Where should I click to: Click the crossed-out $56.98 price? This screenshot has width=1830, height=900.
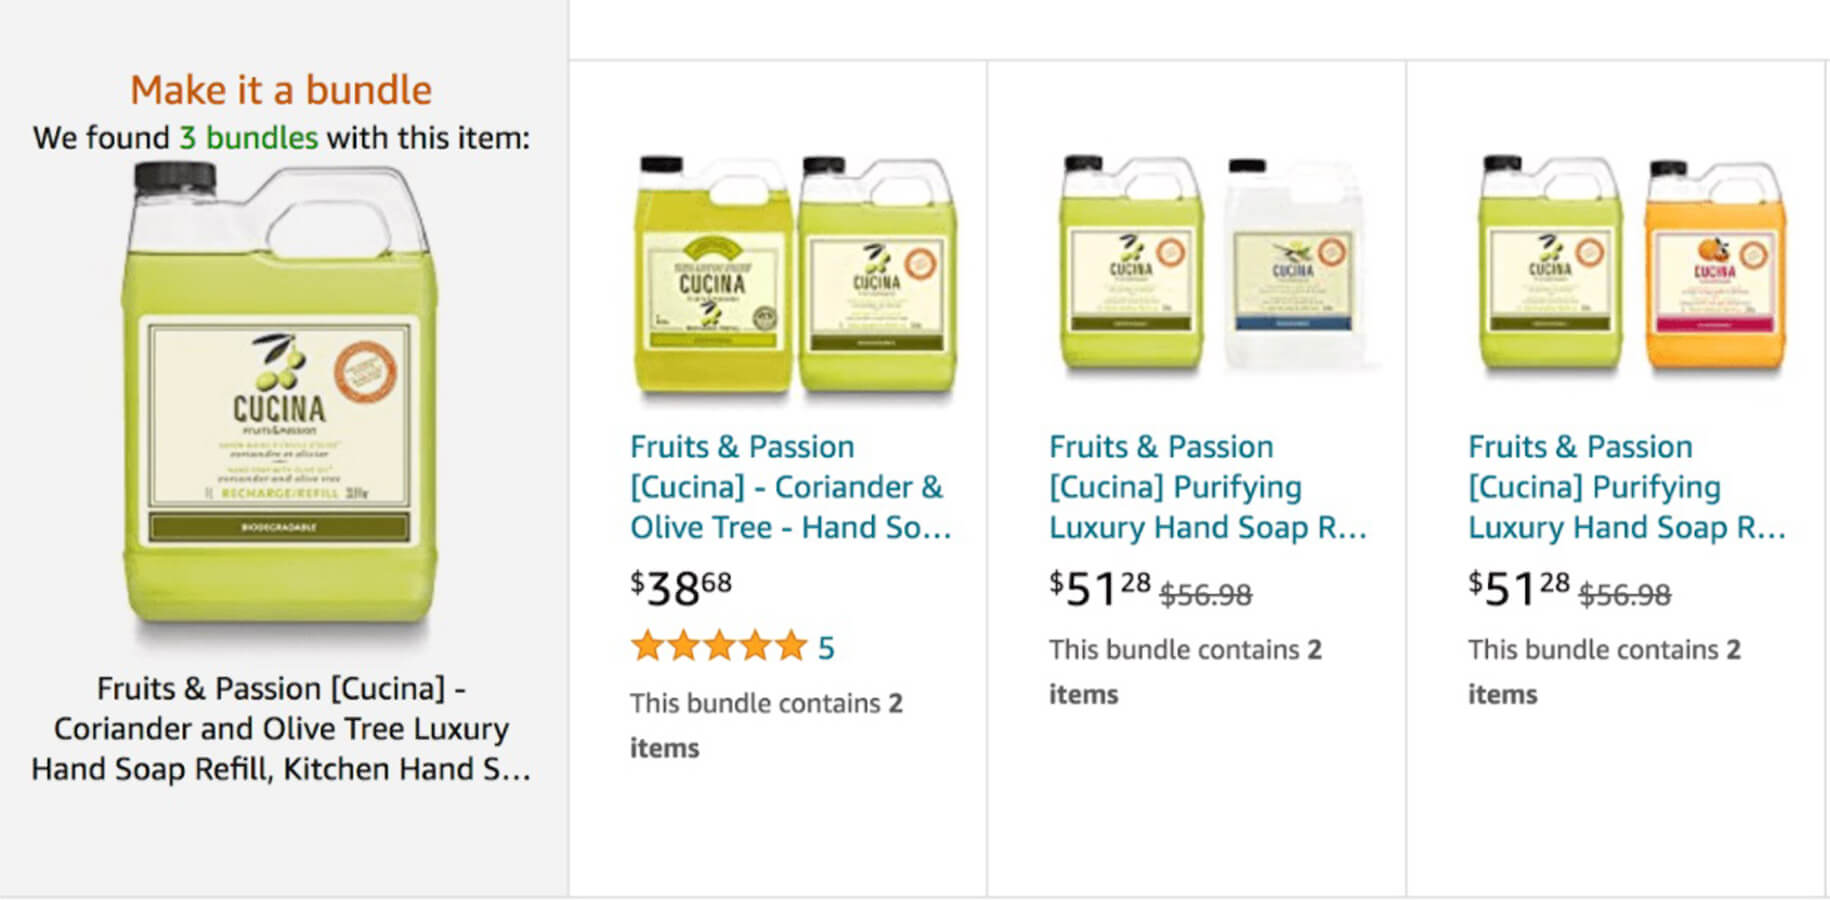pos(1204,594)
